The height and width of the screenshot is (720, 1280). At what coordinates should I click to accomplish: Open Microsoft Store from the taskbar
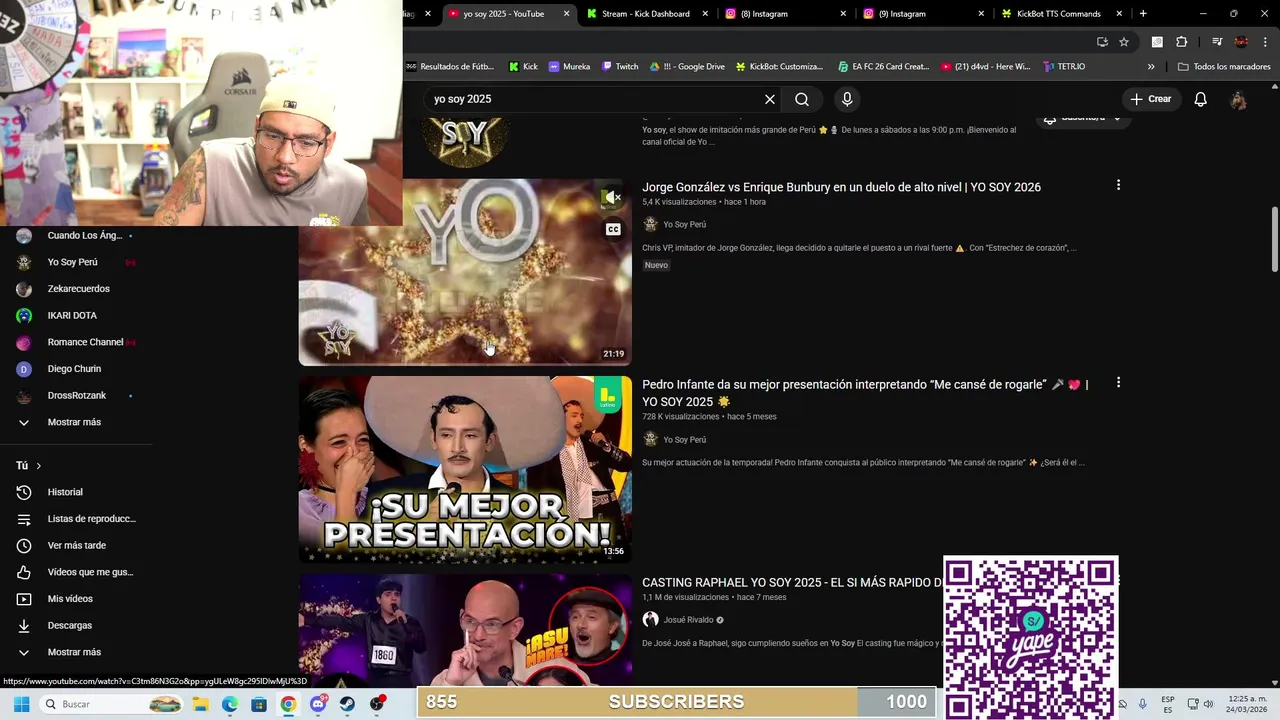pyautogui.click(x=259, y=704)
